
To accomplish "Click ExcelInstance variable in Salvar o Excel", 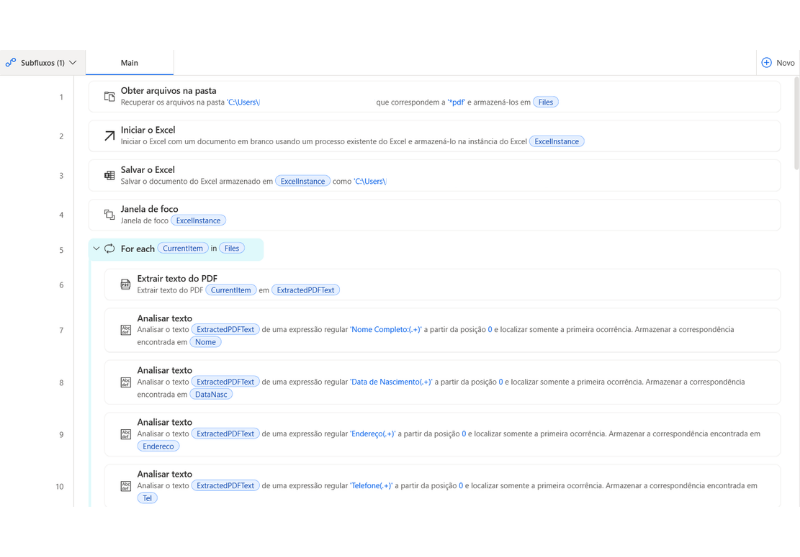I will coord(303,181).
